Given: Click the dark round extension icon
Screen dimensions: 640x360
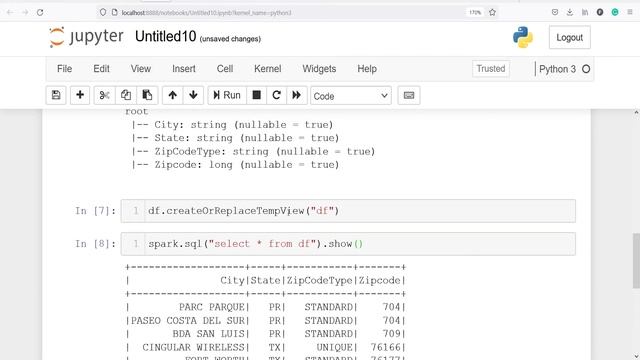Looking at the screenshot, I should [x=600, y=13].
